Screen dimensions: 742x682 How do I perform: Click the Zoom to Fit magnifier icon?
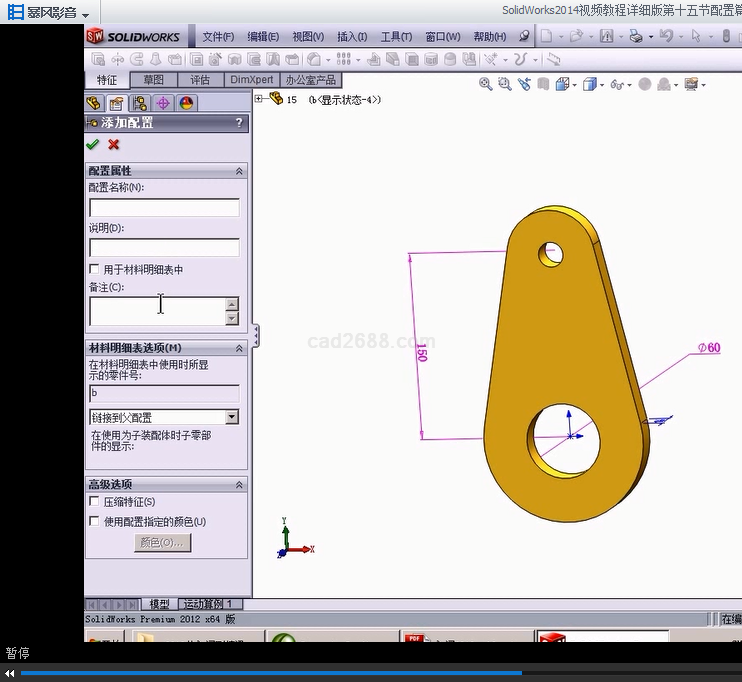click(486, 85)
